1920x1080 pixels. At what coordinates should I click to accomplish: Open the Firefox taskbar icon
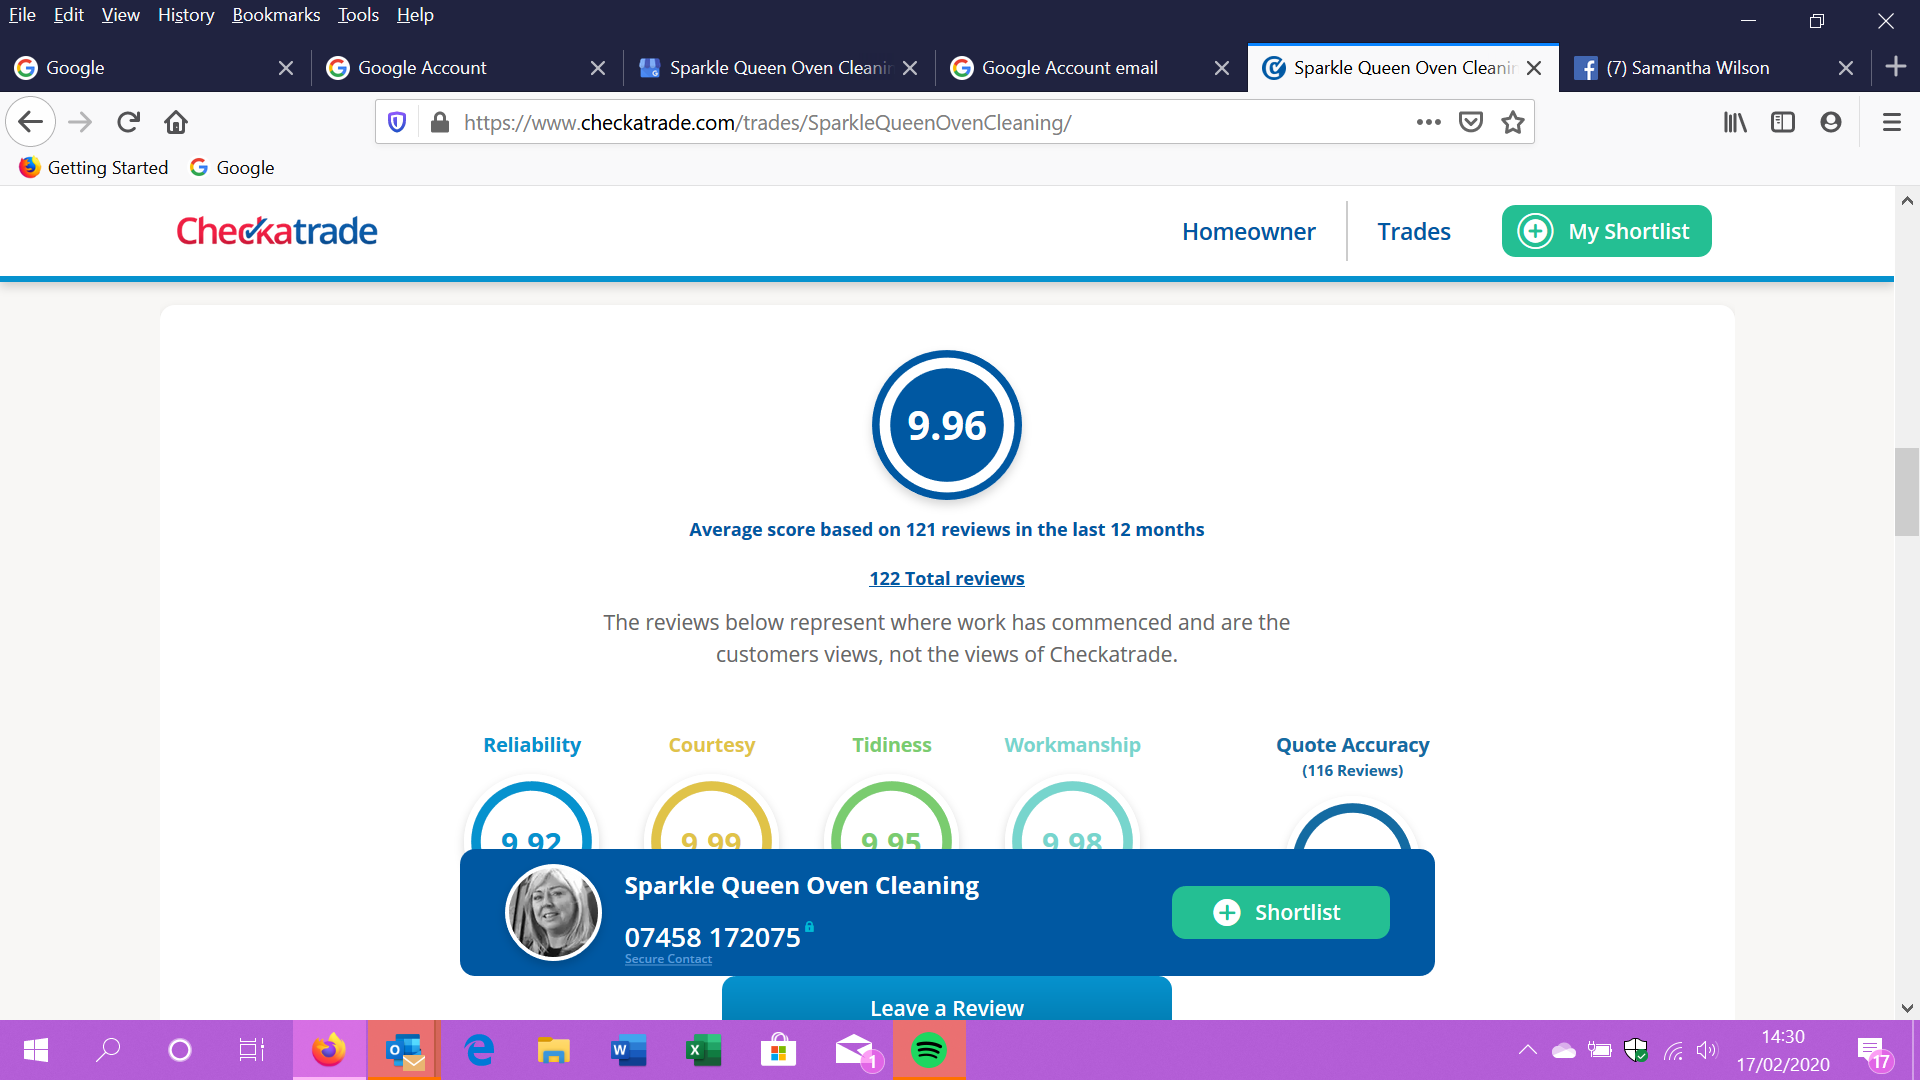[x=329, y=1050]
